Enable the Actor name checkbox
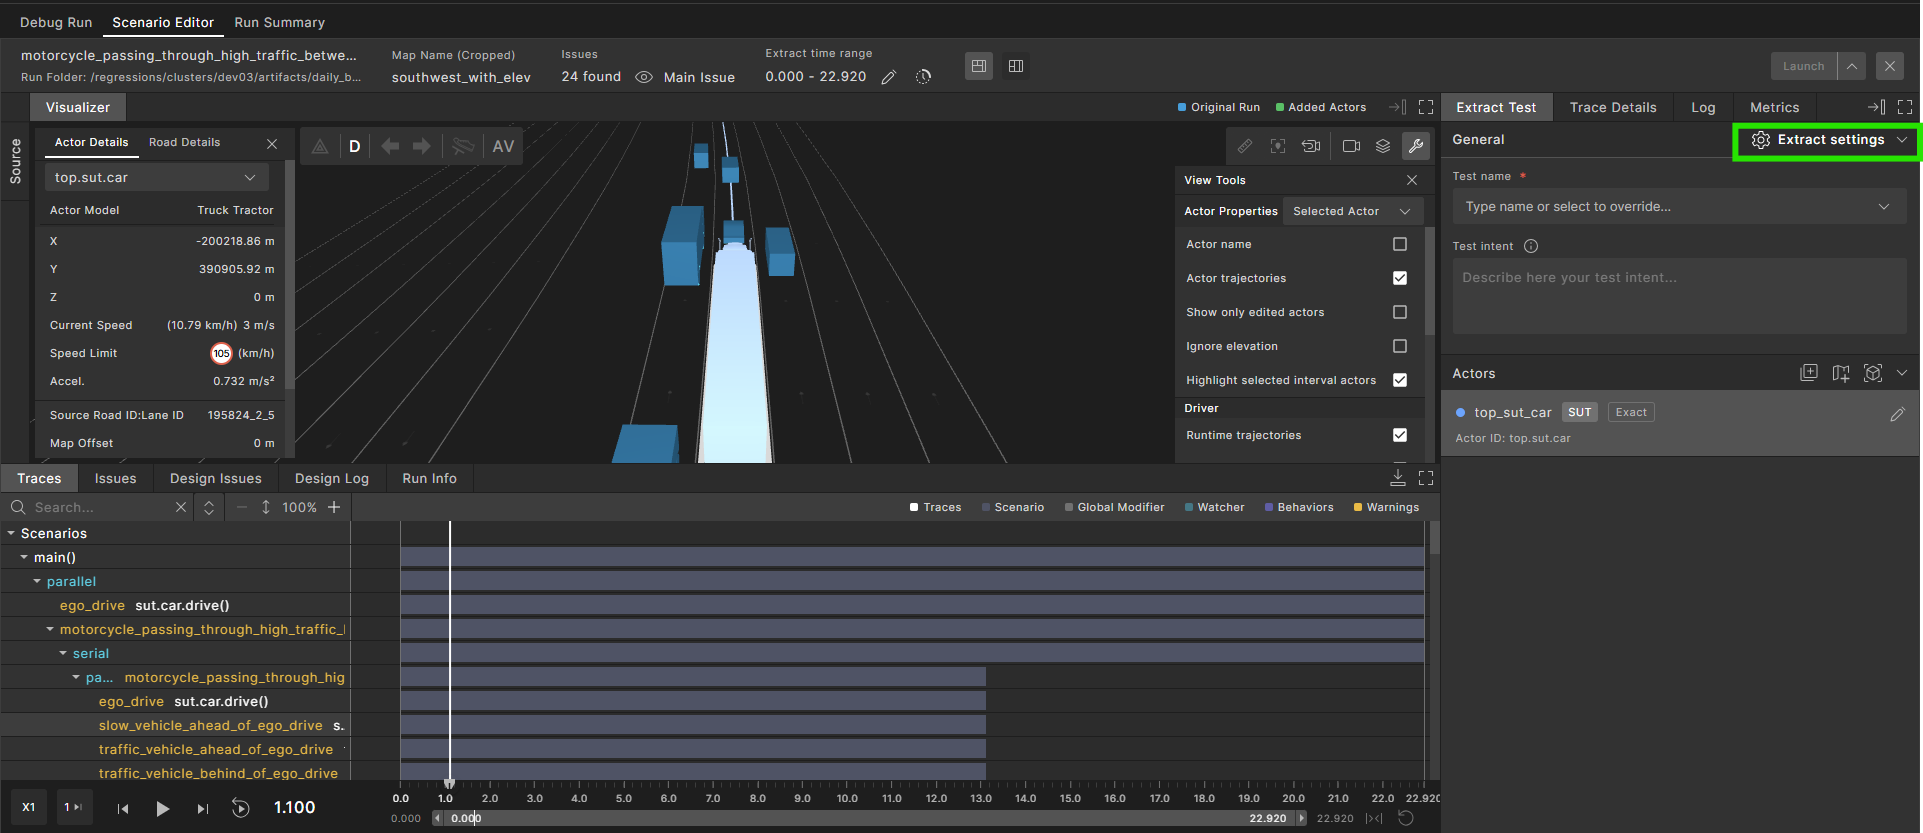Image resolution: width=1923 pixels, height=833 pixels. click(1399, 244)
